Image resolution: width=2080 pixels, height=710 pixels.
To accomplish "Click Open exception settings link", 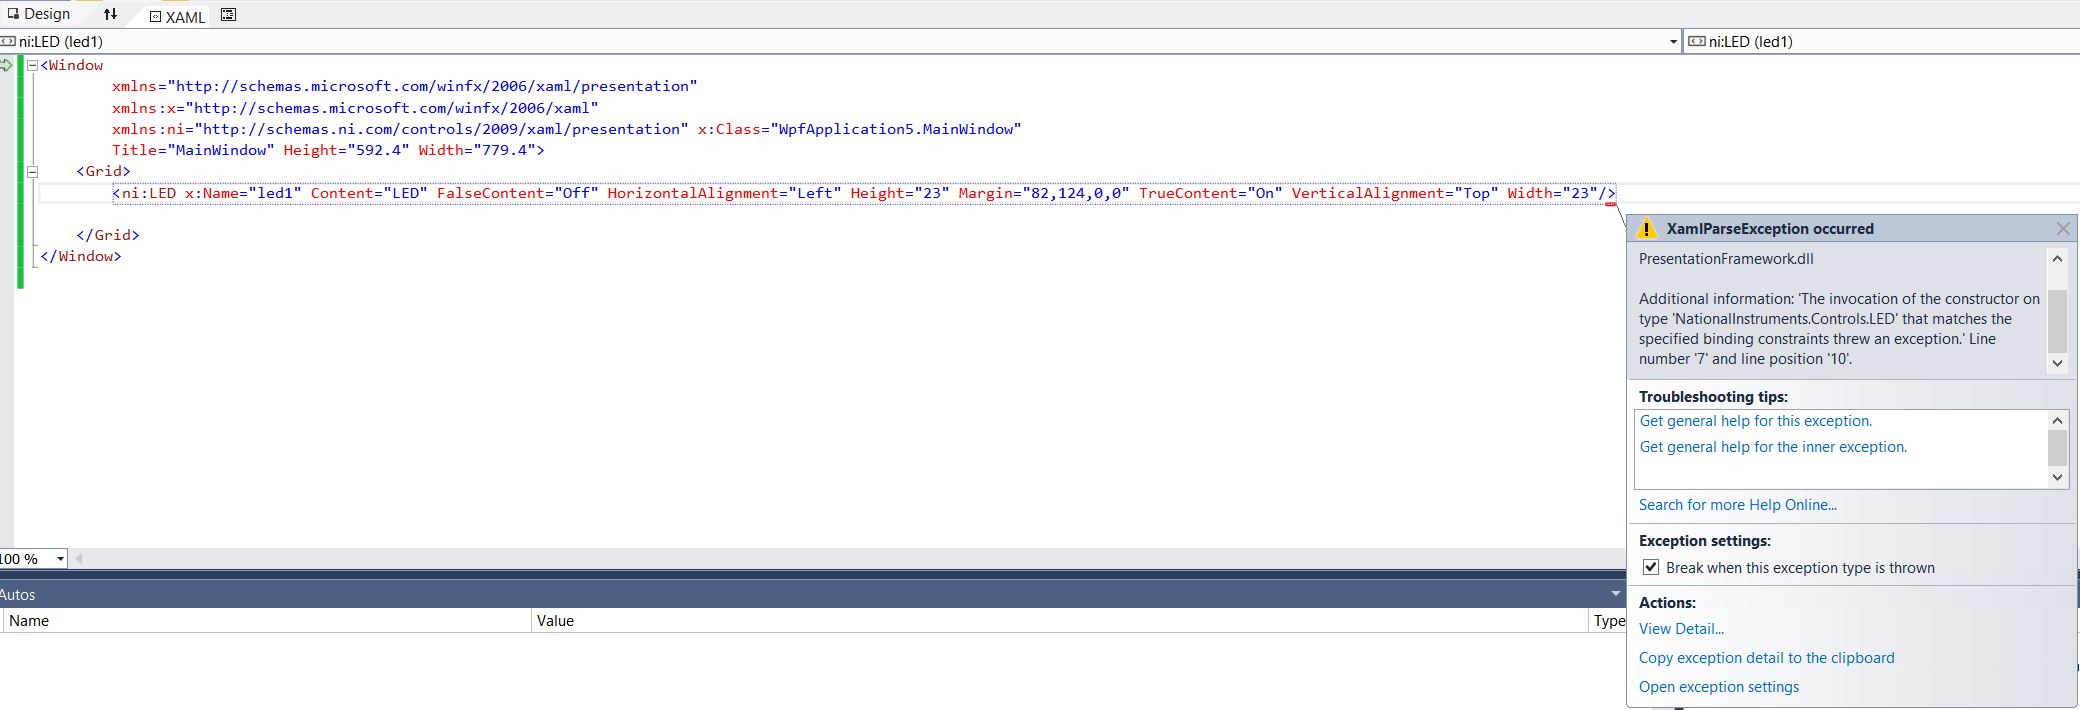I will (1718, 687).
